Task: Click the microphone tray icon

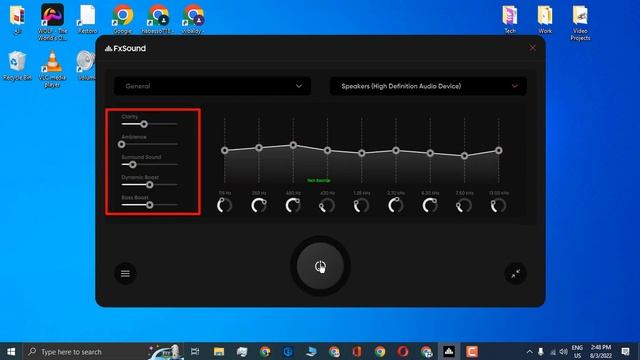Action: [x=541, y=351]
